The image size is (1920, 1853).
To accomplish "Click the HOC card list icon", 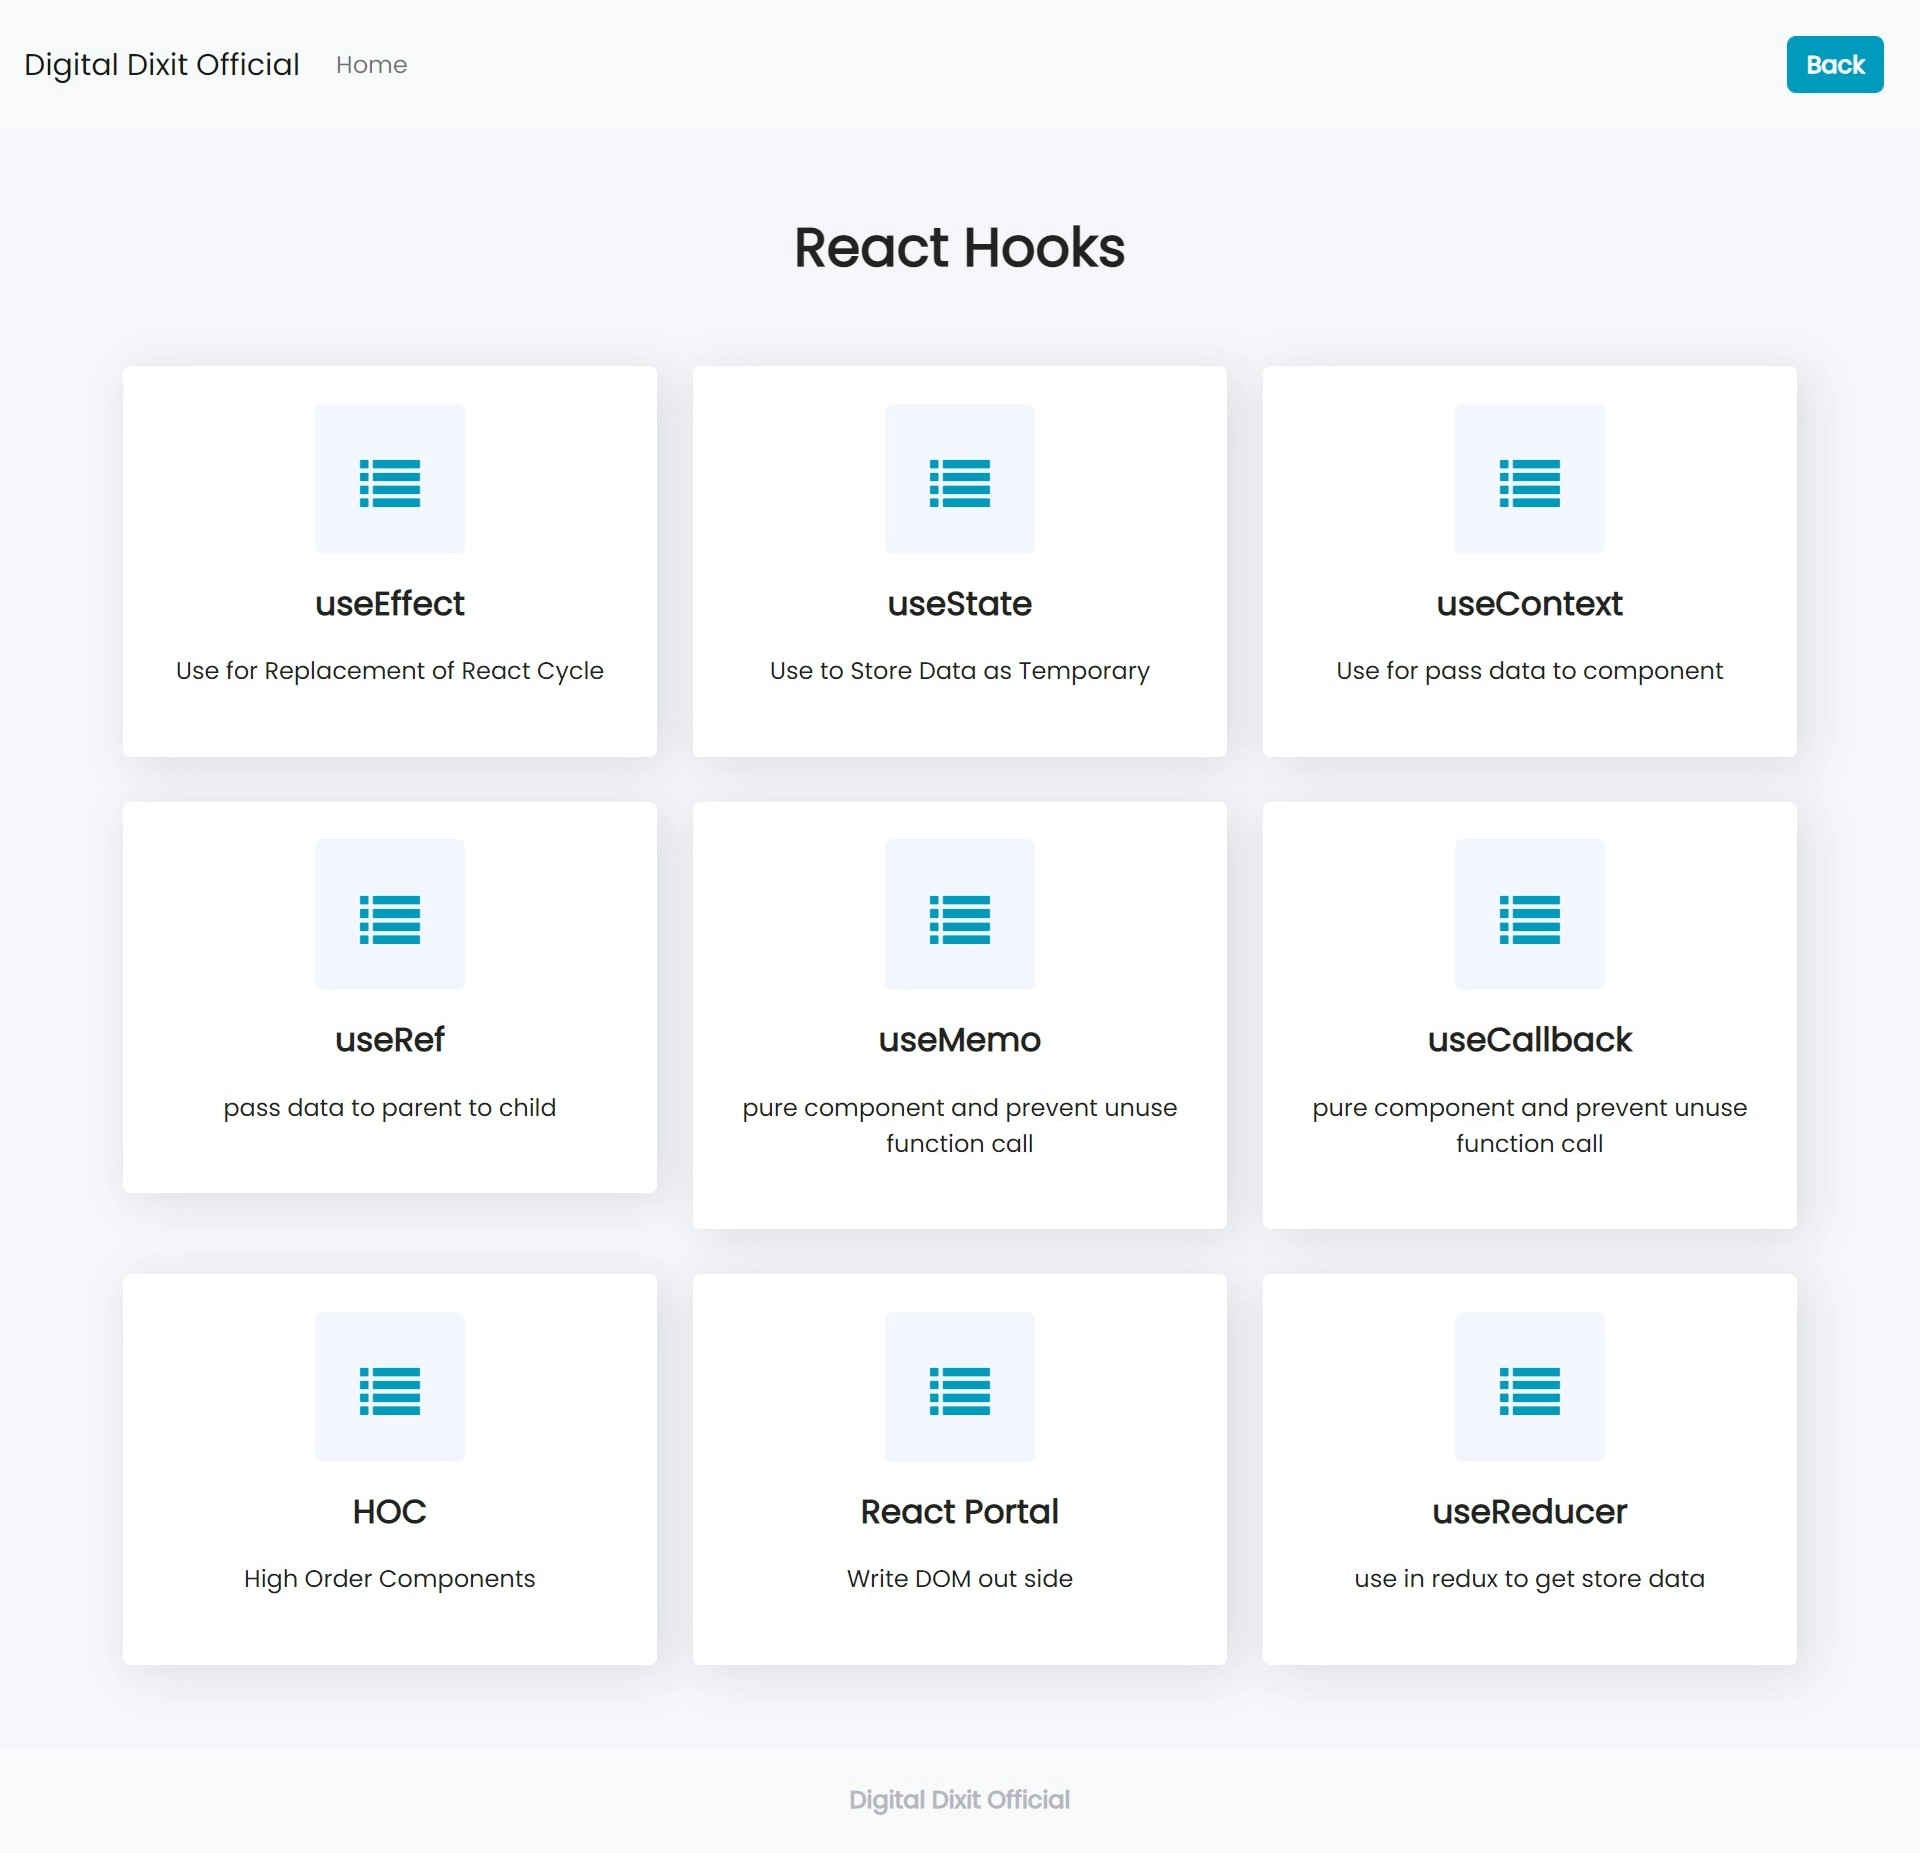I will pos(389,1391).
